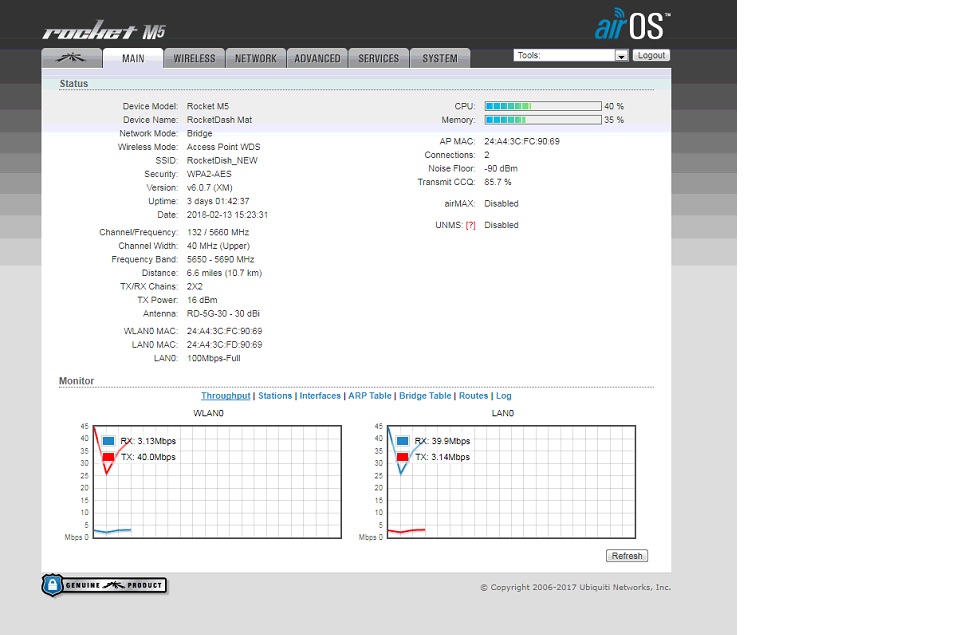Select the Antenna value RD-5G-30 - 30 dBi
The height and width of the screenshot is (635, 960).
[x=223, y=314]
